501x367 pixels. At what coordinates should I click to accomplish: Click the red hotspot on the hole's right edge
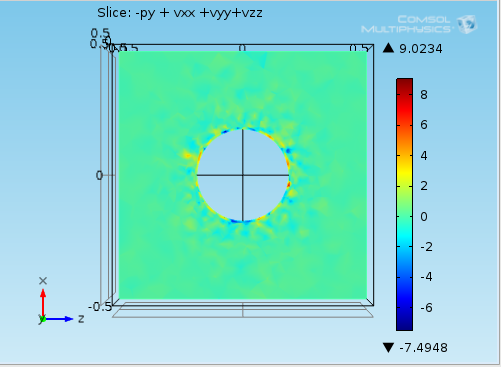pyautogui.click(x=289, y=184)
